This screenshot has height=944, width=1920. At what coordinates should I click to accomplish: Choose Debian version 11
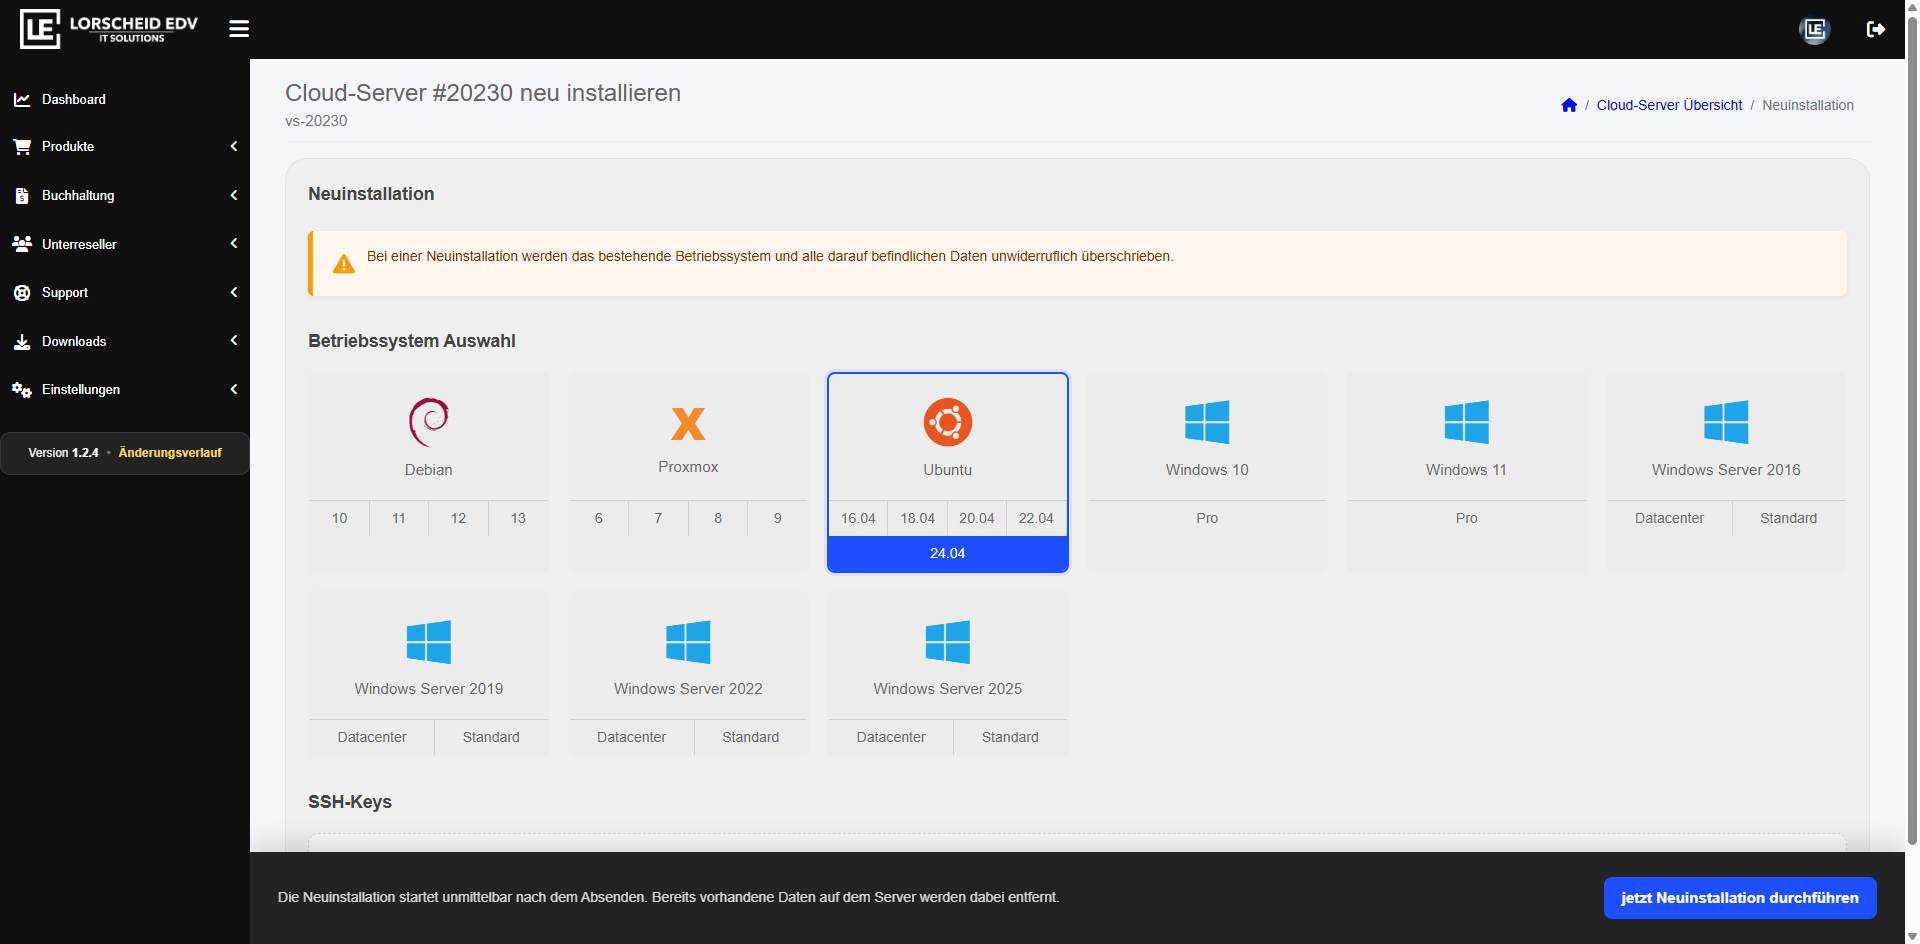(x=399, y=518)
